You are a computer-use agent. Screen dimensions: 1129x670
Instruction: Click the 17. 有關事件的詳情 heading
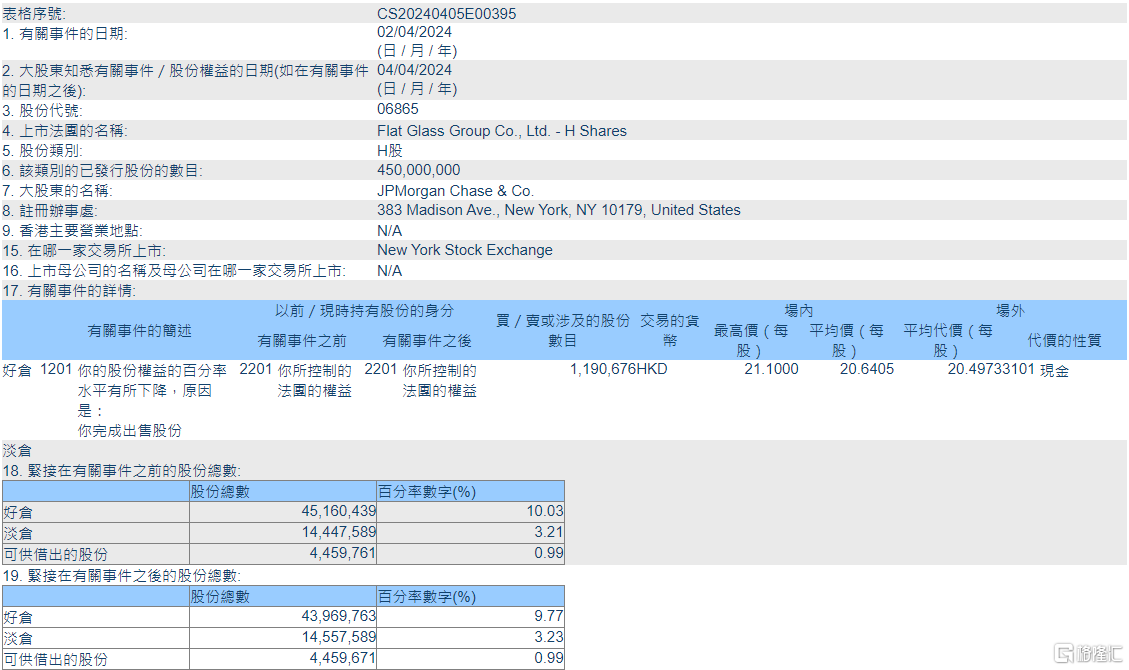[69, 291]
